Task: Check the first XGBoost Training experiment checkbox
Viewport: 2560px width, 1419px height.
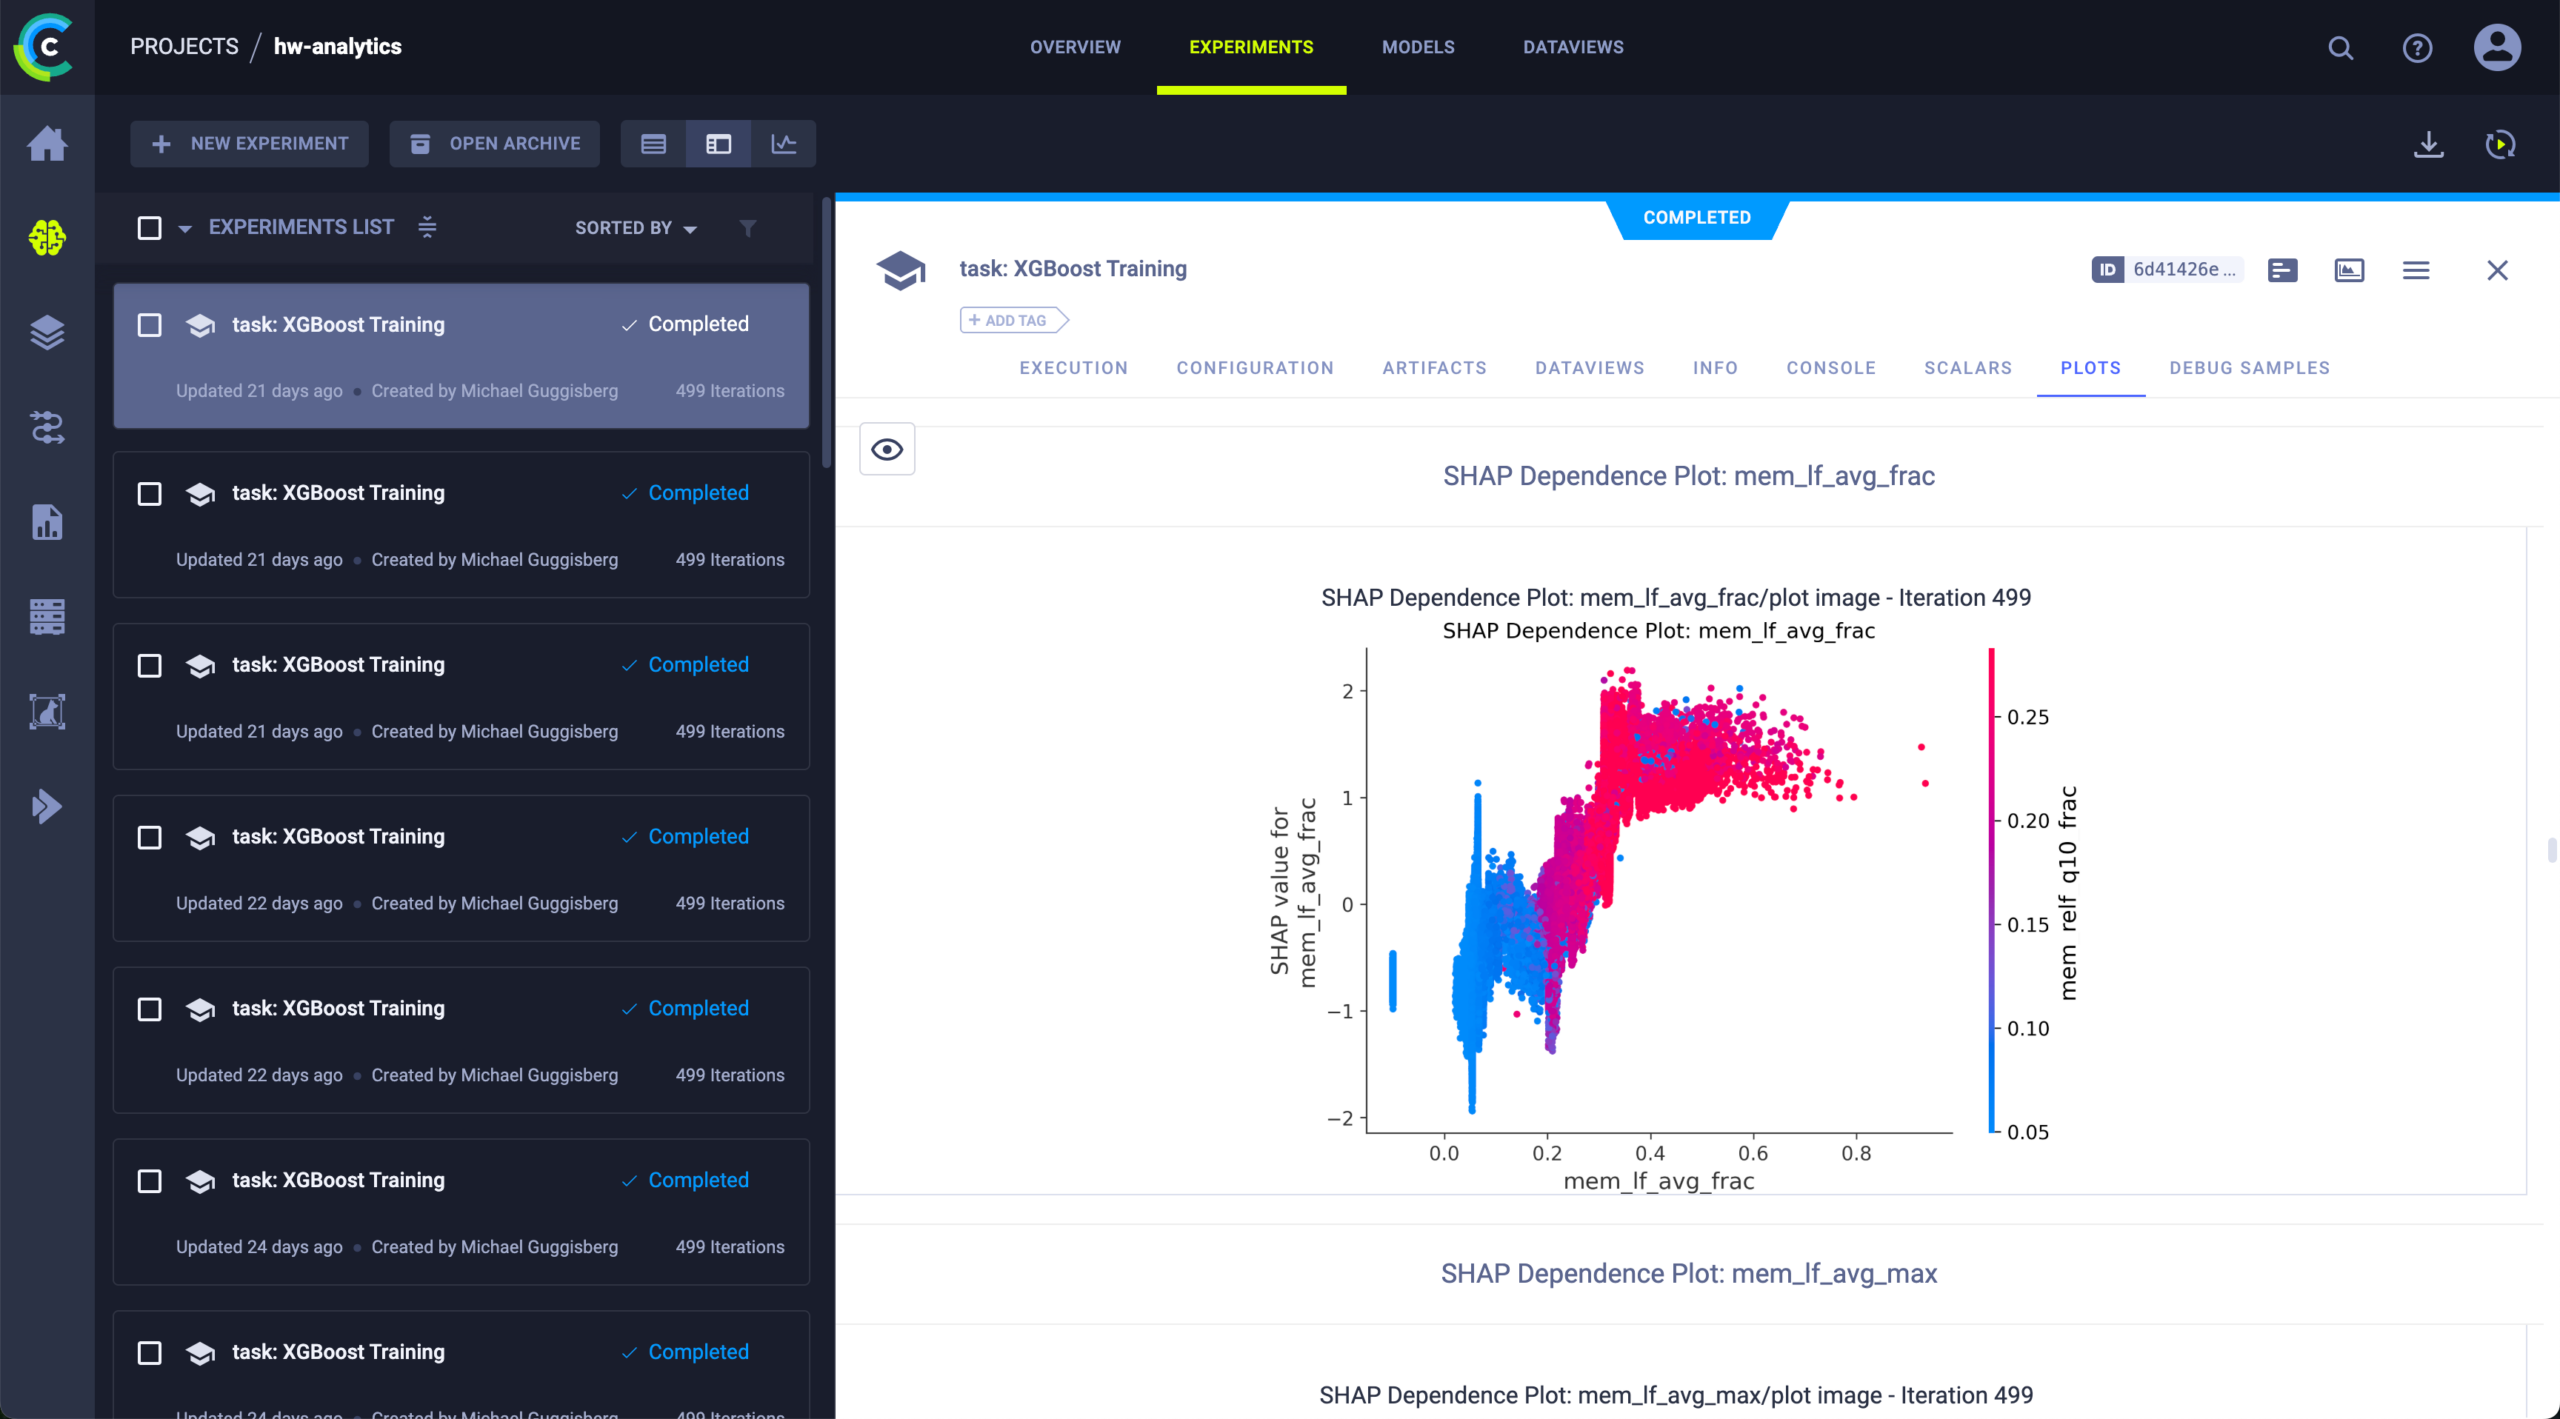Action: [x=149, y=325]
